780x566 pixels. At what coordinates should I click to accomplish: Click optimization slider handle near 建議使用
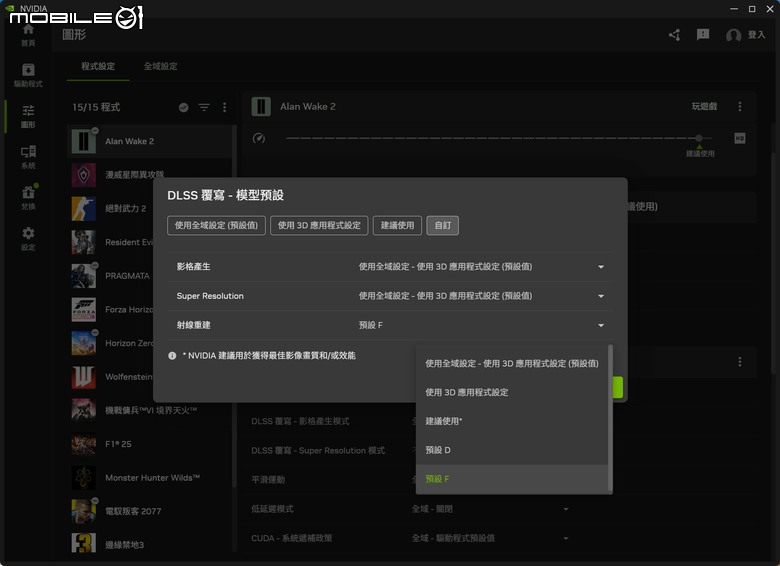coord(699,138)
